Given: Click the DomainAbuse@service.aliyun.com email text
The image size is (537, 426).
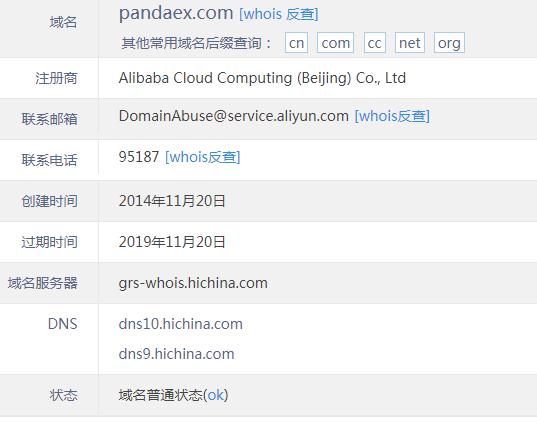Looking at the screenshot, I should pos(234,116).
